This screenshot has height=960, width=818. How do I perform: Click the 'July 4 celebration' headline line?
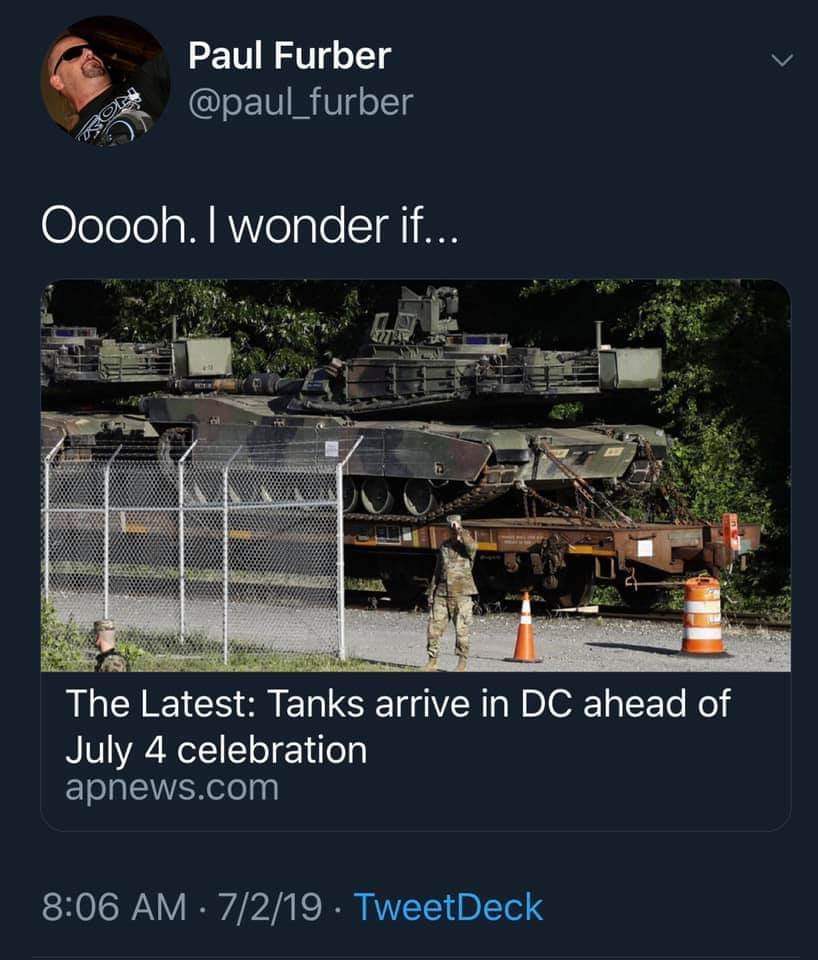(x=216, y=751)
